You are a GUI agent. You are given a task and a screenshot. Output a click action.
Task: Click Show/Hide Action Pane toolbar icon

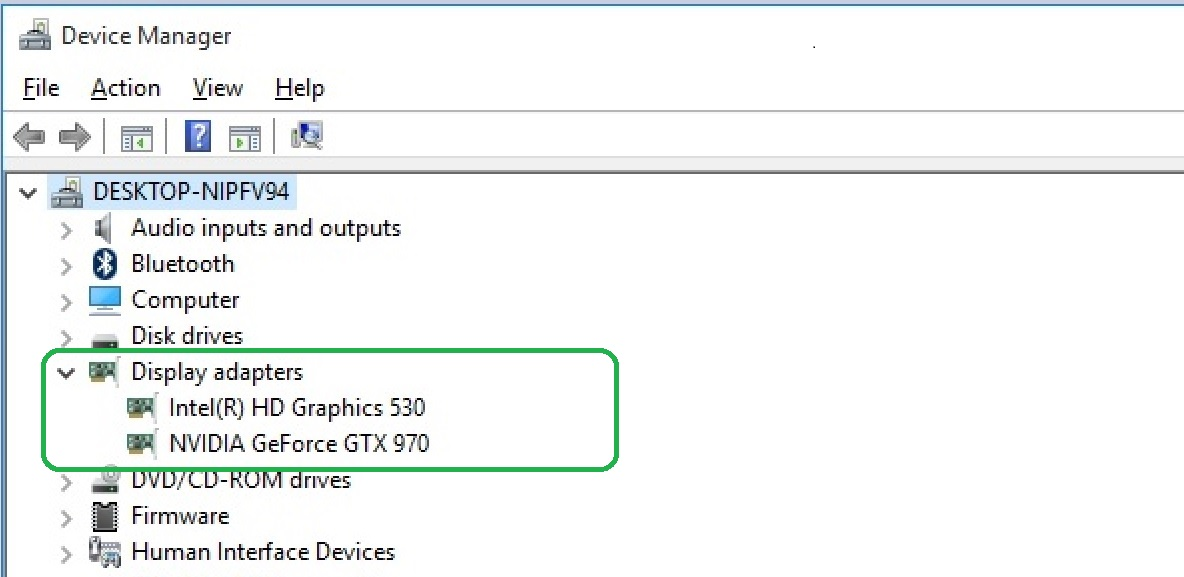[x=244, y=137]
